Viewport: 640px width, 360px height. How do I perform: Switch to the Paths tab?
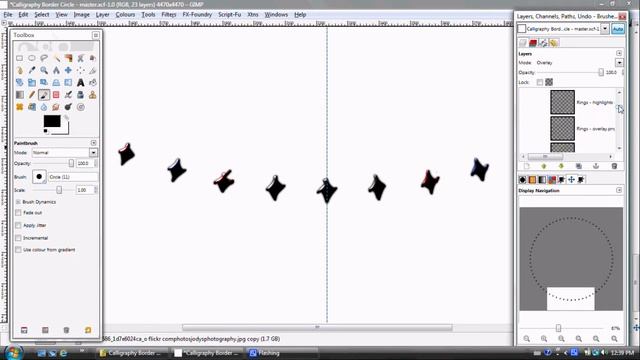[x=543, y=43]
